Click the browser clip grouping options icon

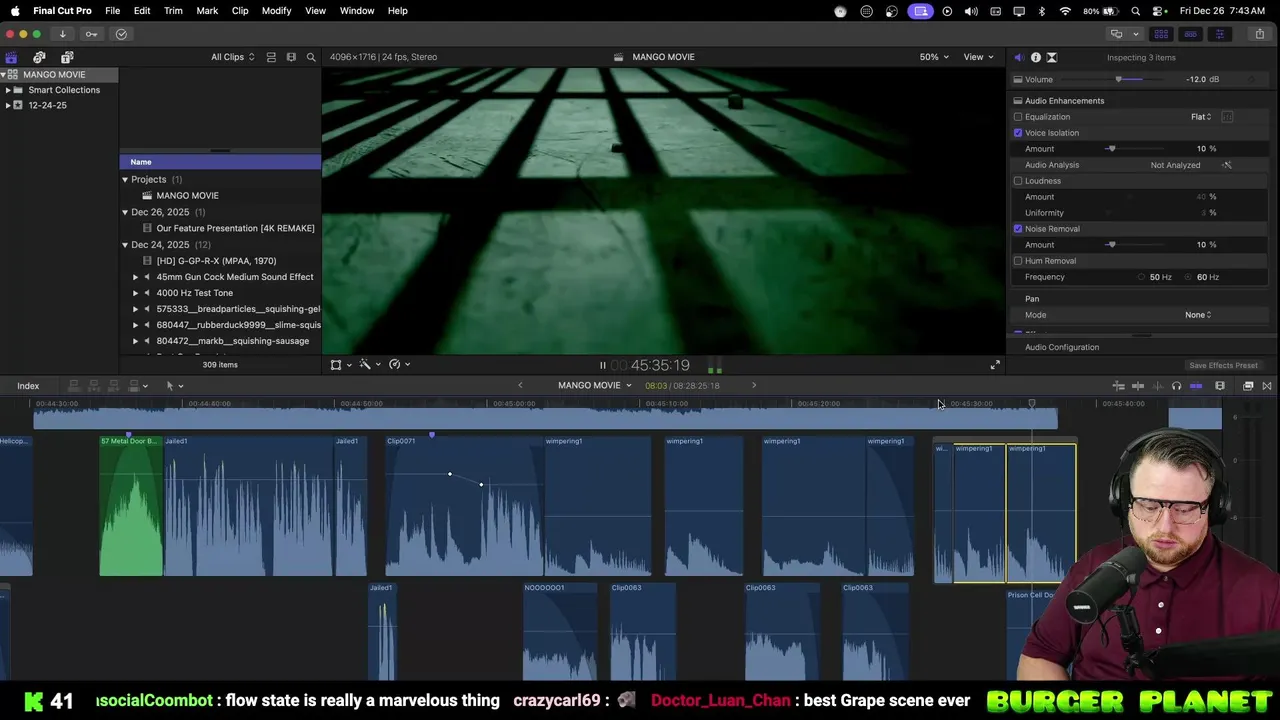pos(291,57)
